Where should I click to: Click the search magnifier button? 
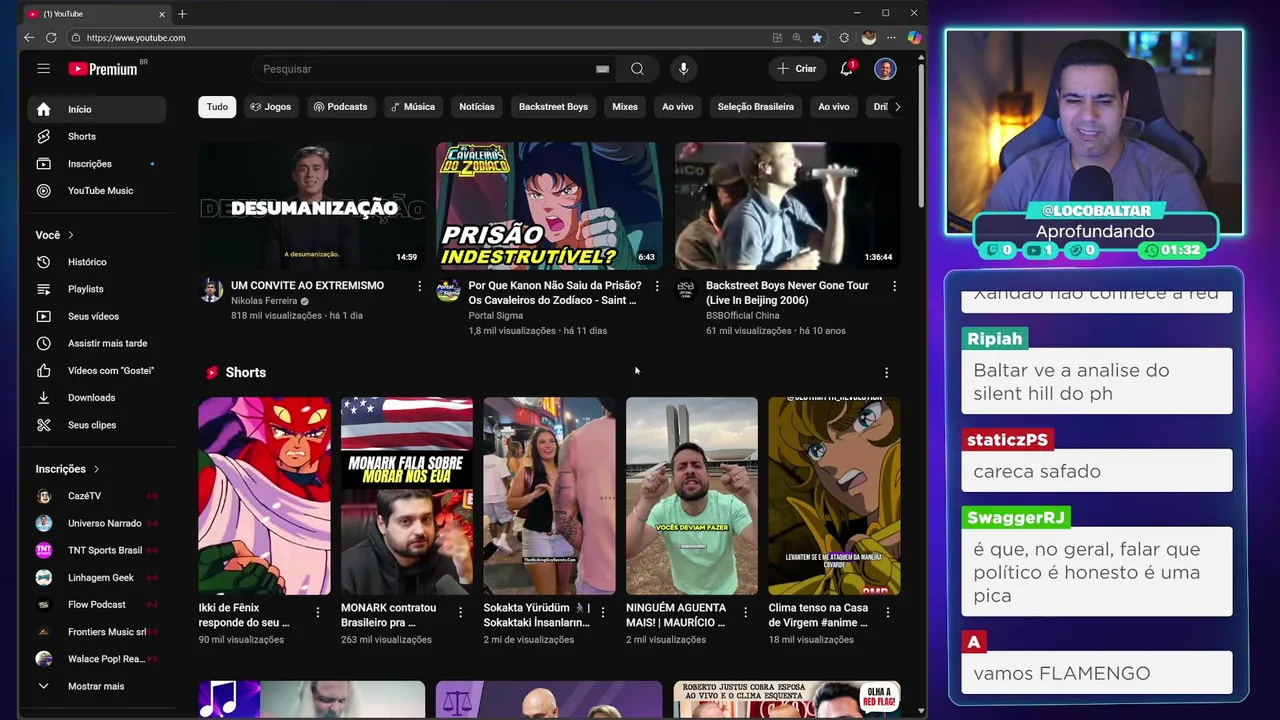(x=637, y=69)
